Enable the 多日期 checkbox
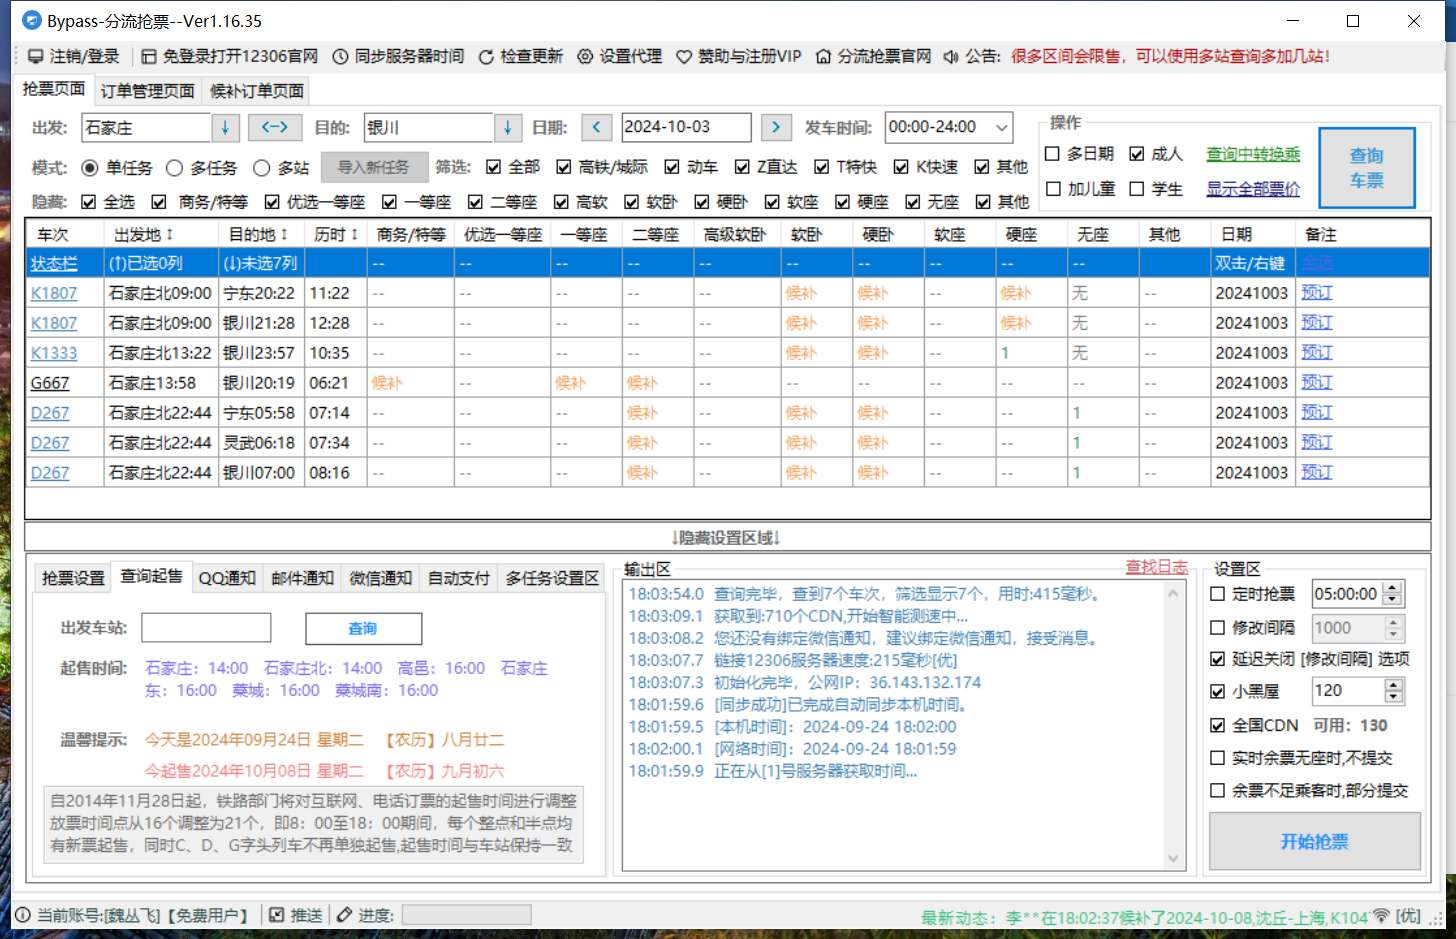This screenshot has width=1456, height=939. [1052, 154]
